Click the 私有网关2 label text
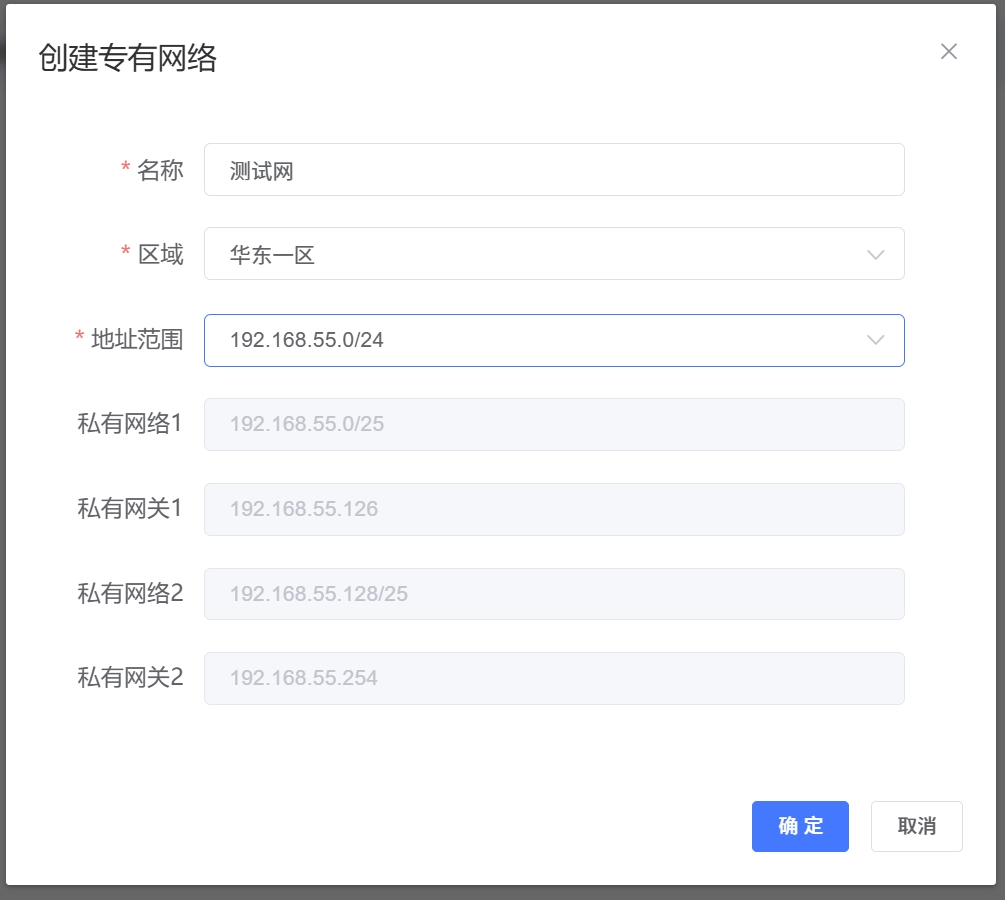 pos(130,678)
